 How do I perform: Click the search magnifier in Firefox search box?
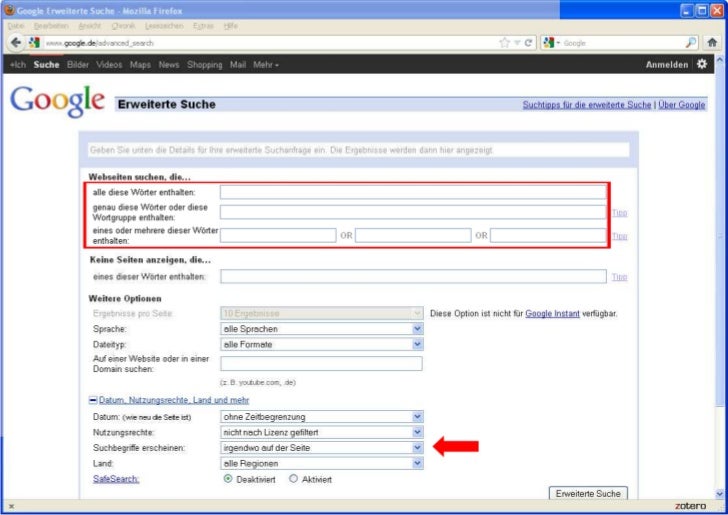pyautogui.click(x=691, y=43)
